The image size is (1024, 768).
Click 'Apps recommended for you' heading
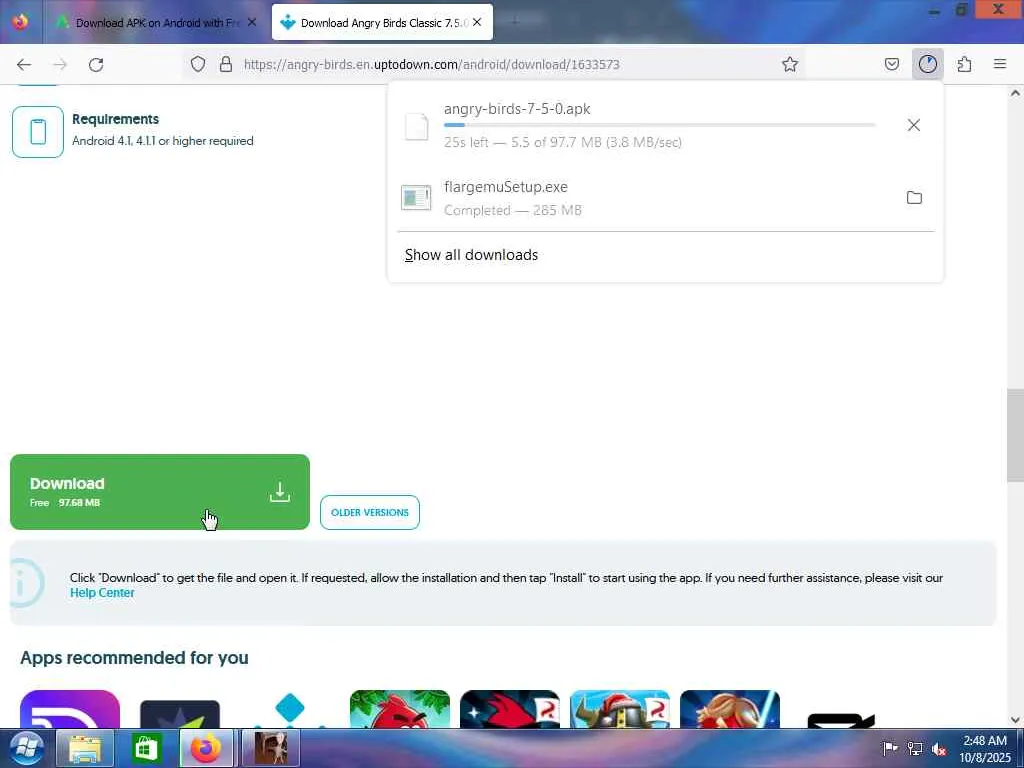[134, 658]
